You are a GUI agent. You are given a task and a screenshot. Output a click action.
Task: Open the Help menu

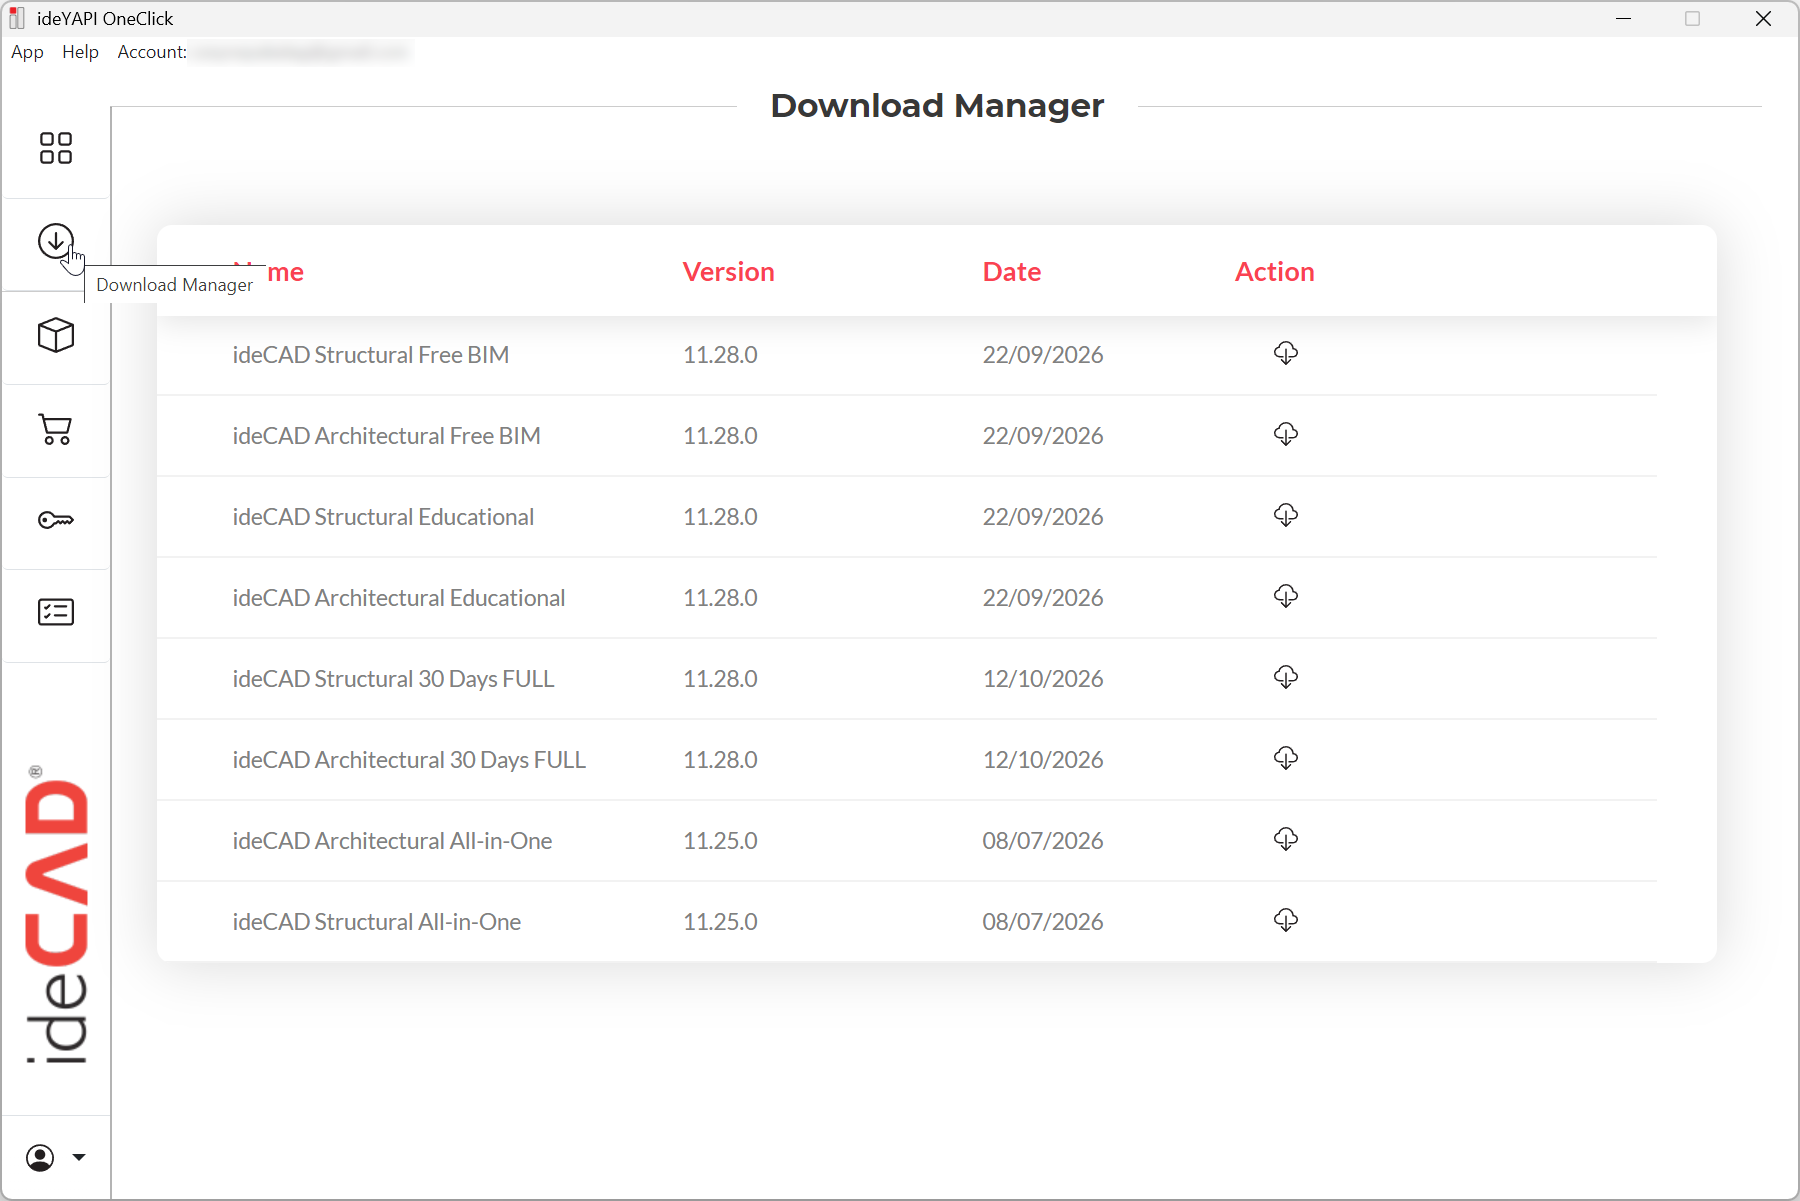(x=80, y=52)
